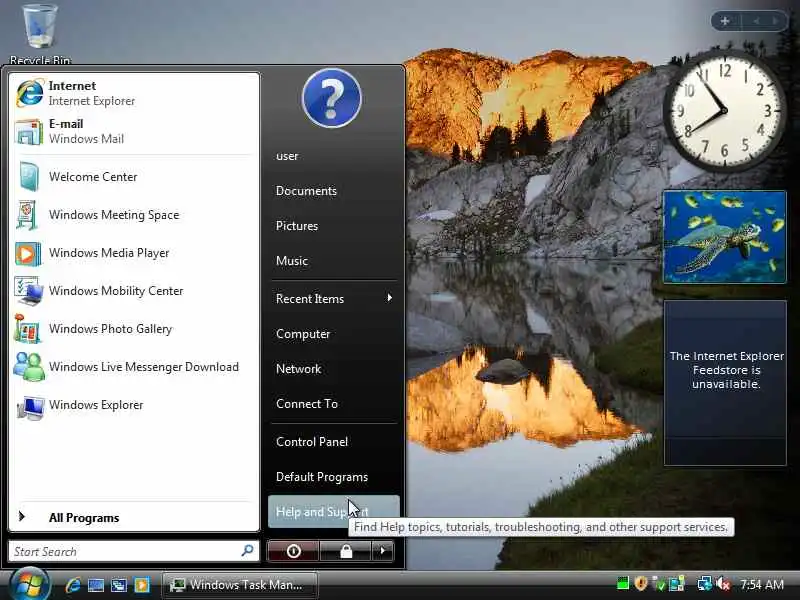The image size is (800, 600).
Task: Click sidebar previous gadgets arrow
Action: click(756, 21)
